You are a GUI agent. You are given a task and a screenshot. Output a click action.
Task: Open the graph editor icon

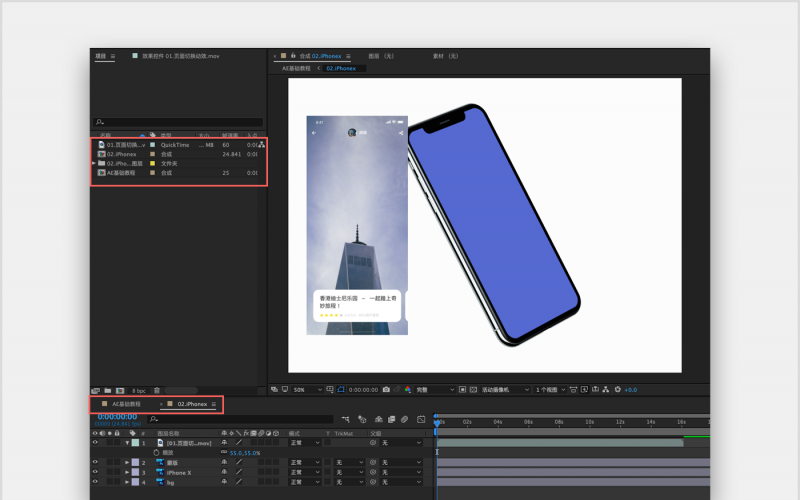click(421, 419)
